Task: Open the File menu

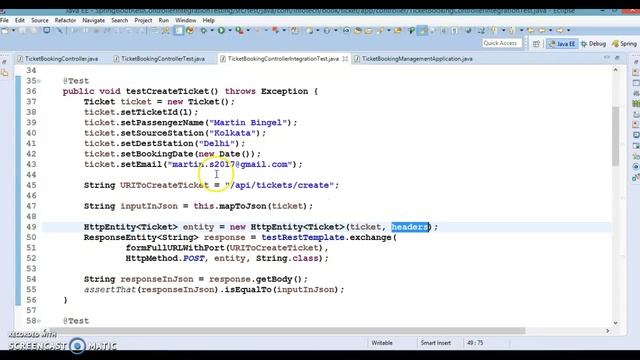Action: (4, 20)
